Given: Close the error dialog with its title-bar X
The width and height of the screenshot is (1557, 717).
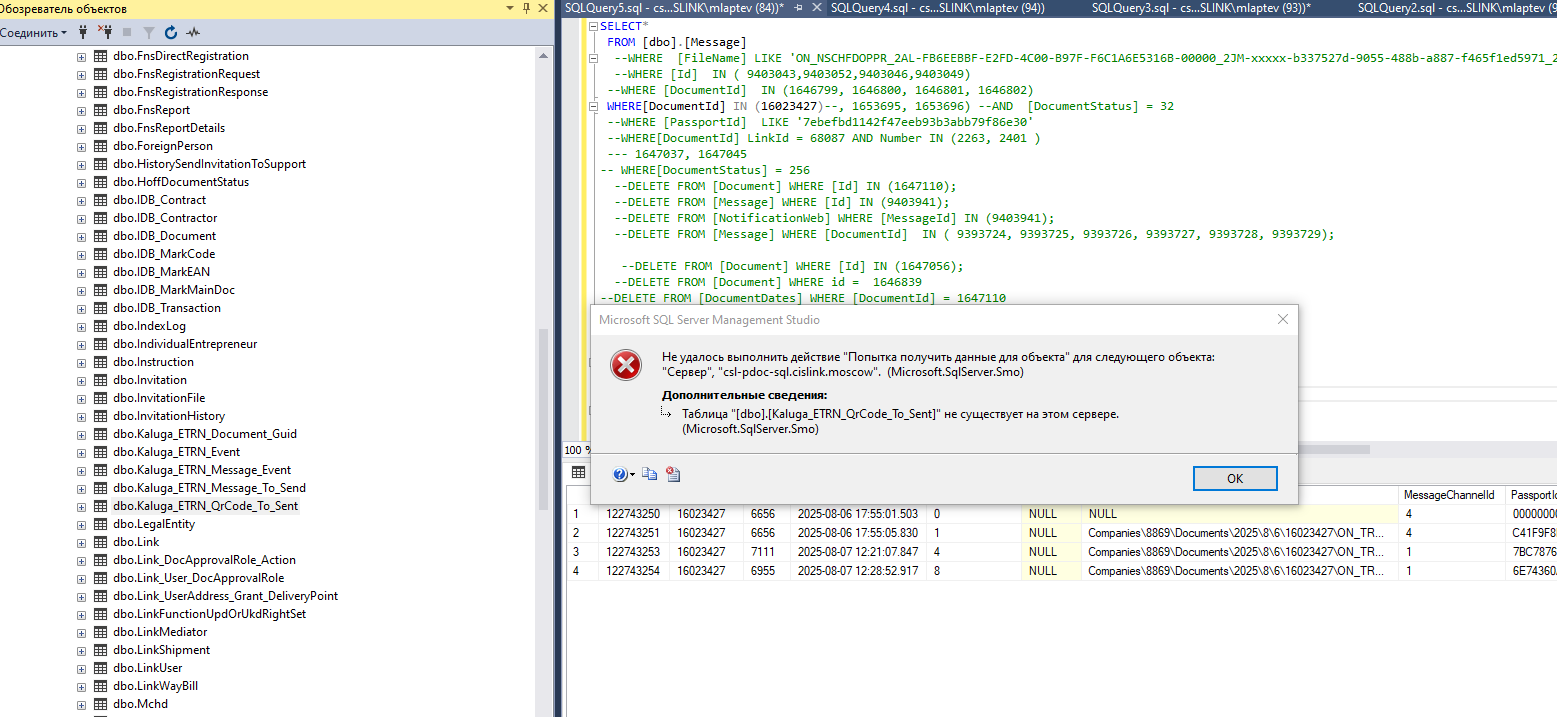Looking at the screenshot, I should click(x=1282, y=320).
